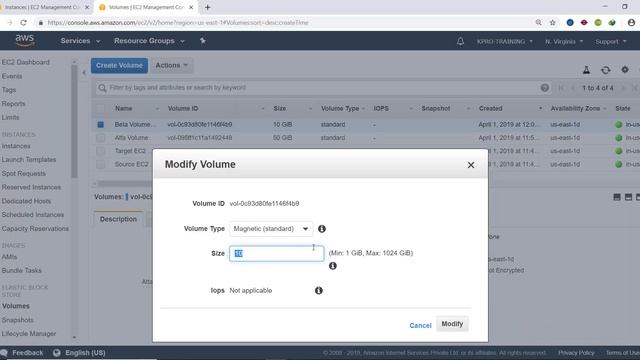Bookmark this page star icon
640x360 pixels.
553,23
